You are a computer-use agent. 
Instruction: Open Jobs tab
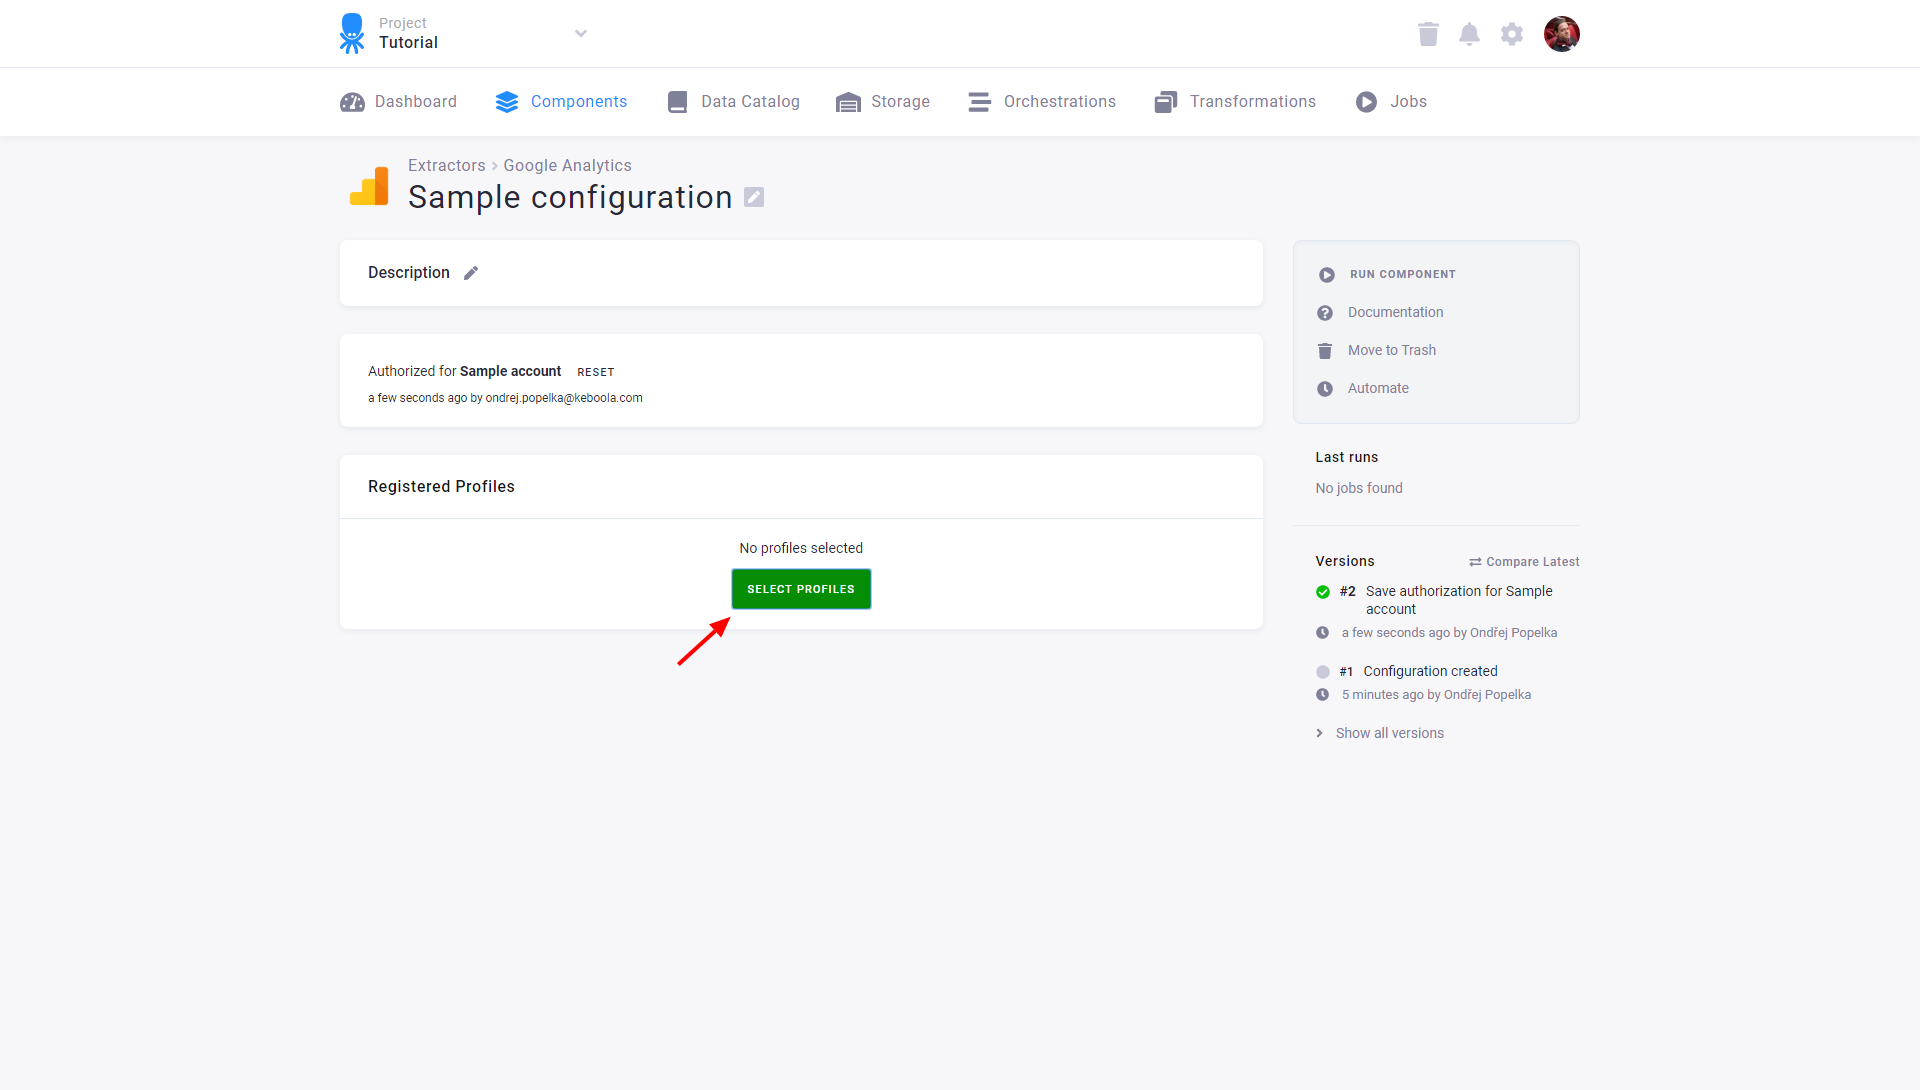click(x=1391, y=102)
